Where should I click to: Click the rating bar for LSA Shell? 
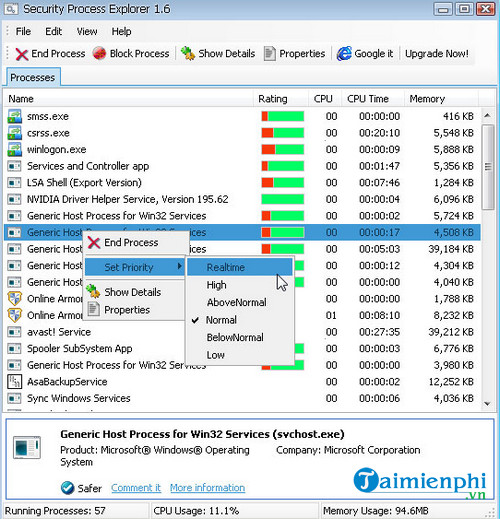pos(283,183)
